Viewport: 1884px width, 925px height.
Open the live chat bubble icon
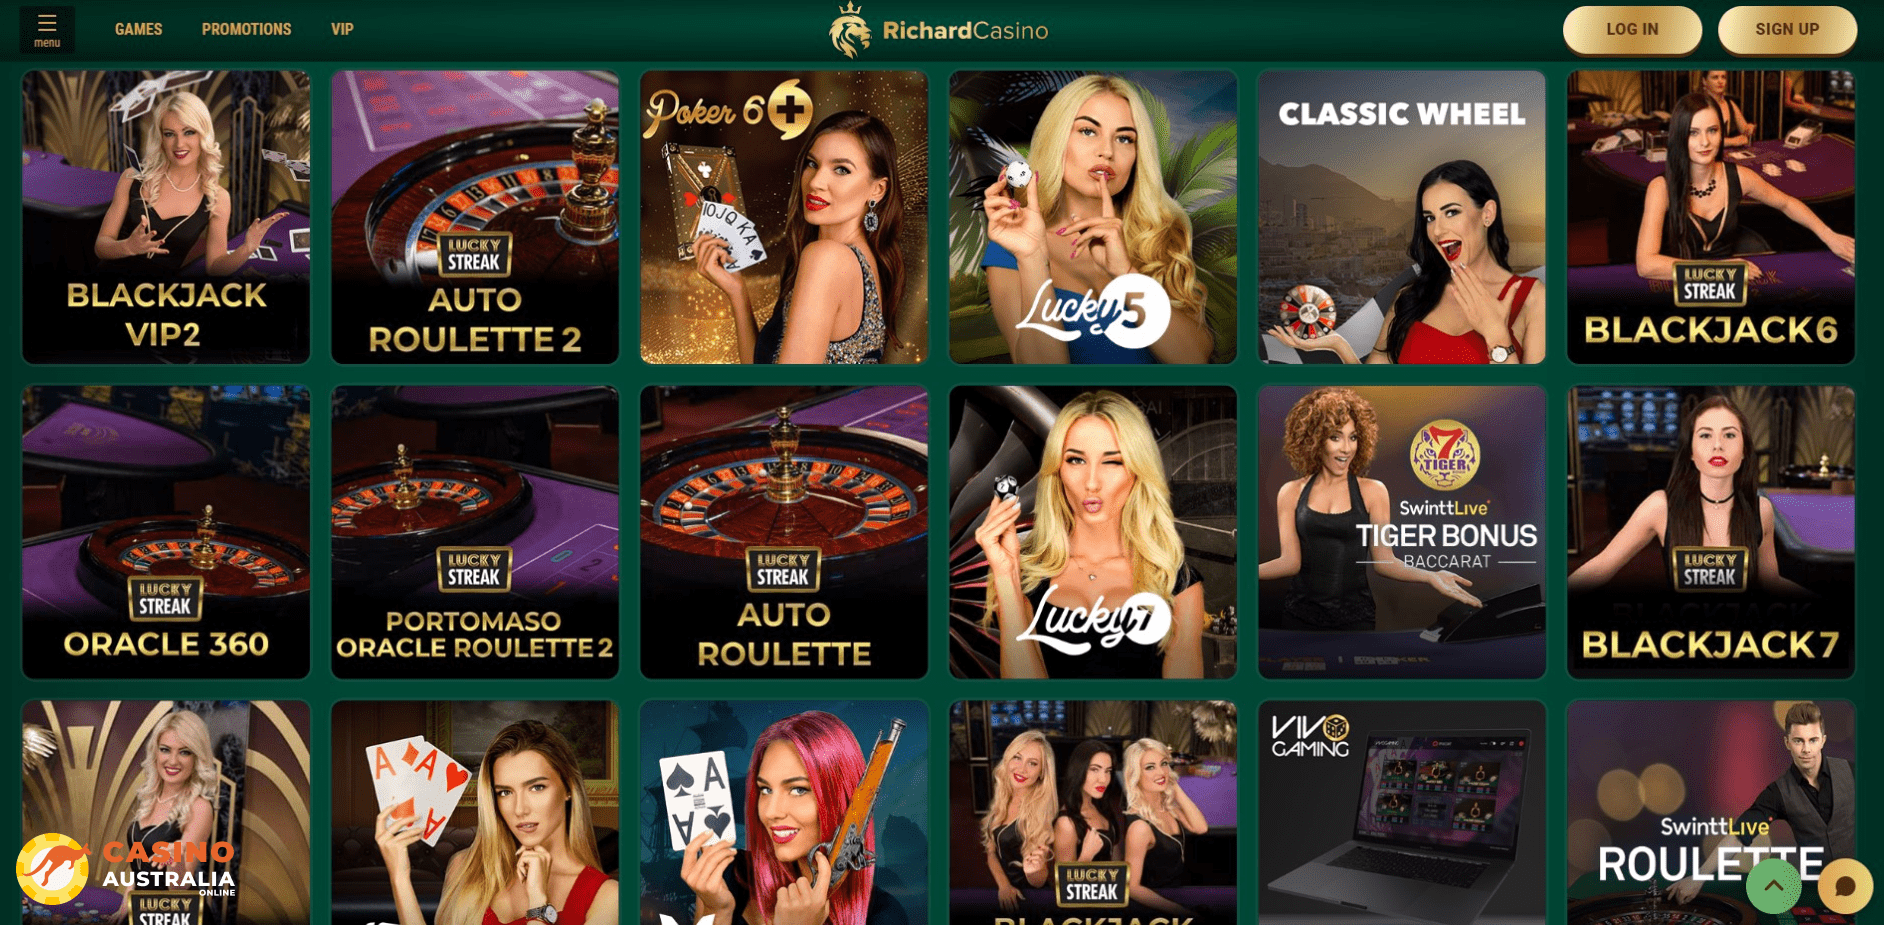point(1845,886)
